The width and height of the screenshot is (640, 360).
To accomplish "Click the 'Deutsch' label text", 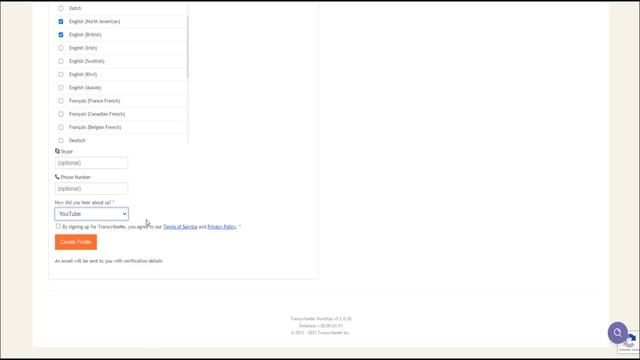I will 77,140.
